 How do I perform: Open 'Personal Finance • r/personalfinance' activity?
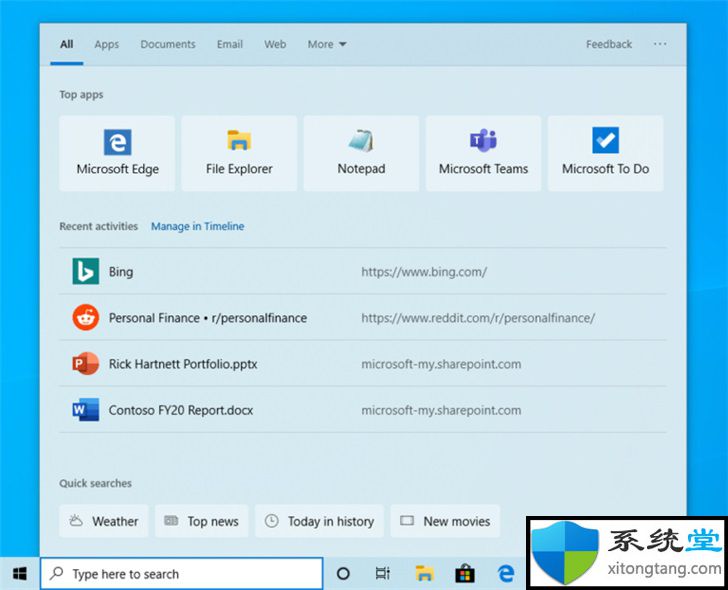tap(208, 318)
